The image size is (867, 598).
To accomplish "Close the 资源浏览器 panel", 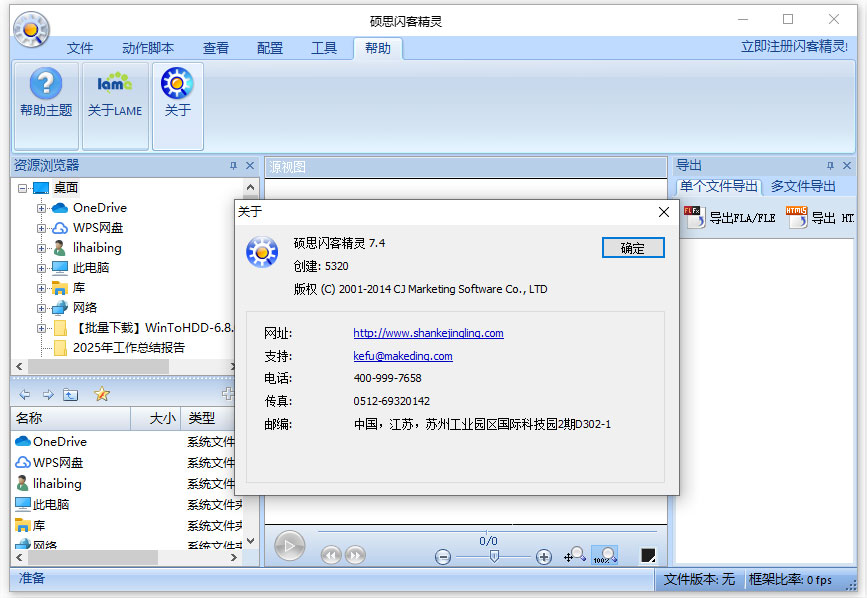I will 250,165.
